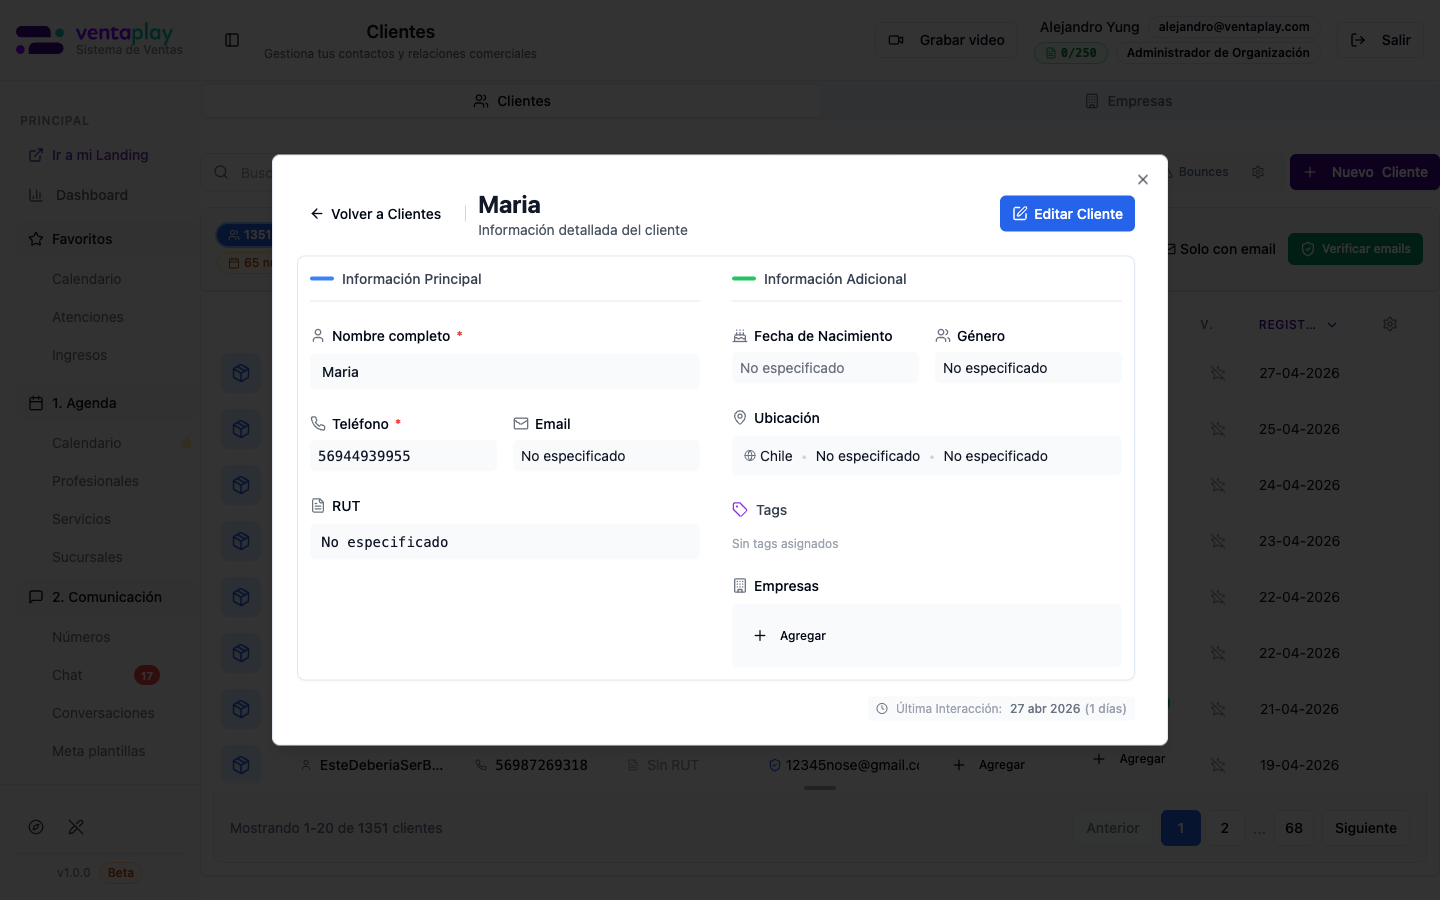The image size is (1440, 900).
Task: Open the compass help icon in the sidebar footer
Action: click(36, 827)
